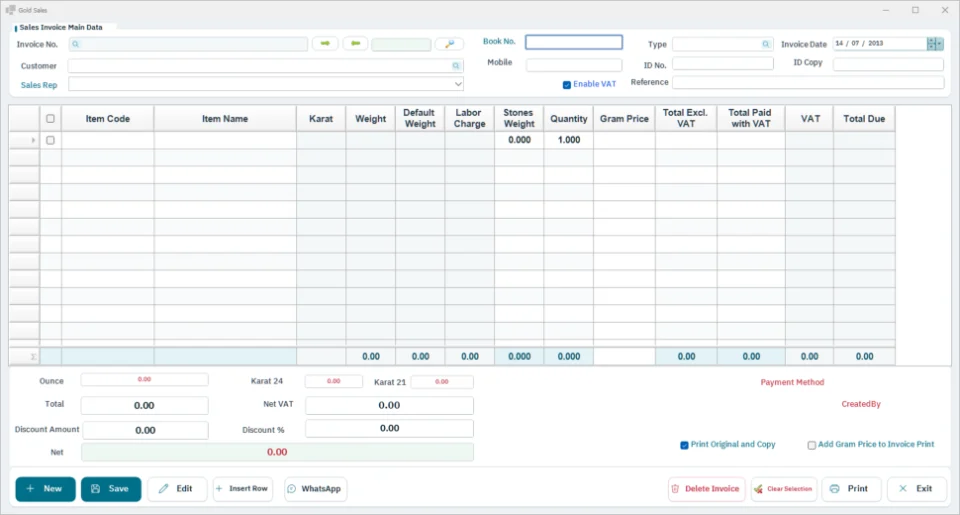Click the Karat column header
Viewport: 960px width, 515px height.
[321, 119]
